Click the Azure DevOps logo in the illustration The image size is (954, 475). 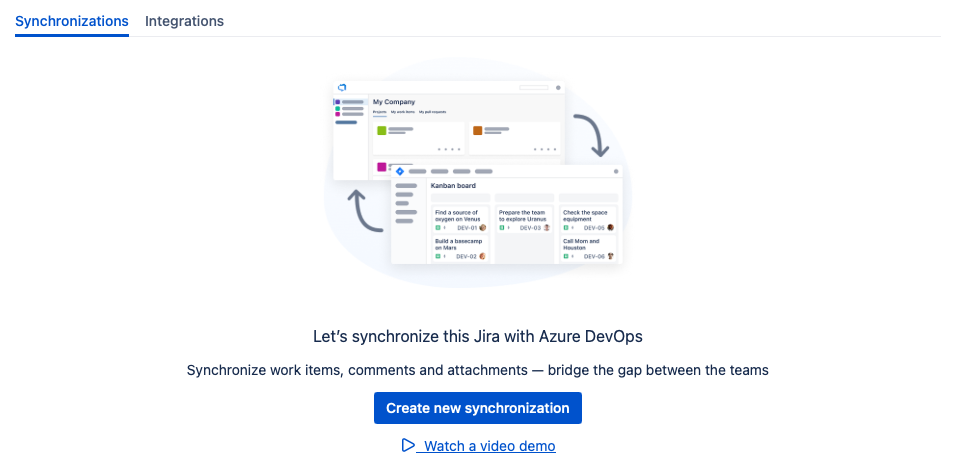point(342,88)
